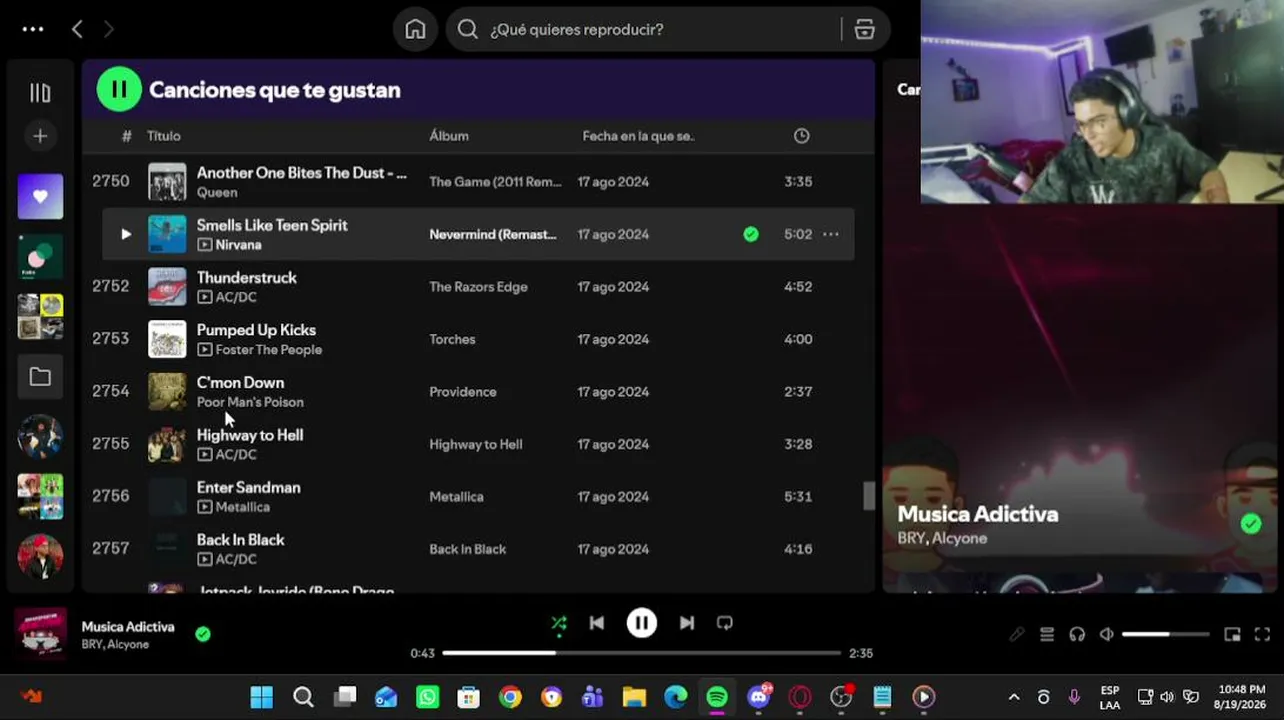1284x720 pixels.
Task: Launch Google Chrome from the taskbar
Action: click(511, 697)
